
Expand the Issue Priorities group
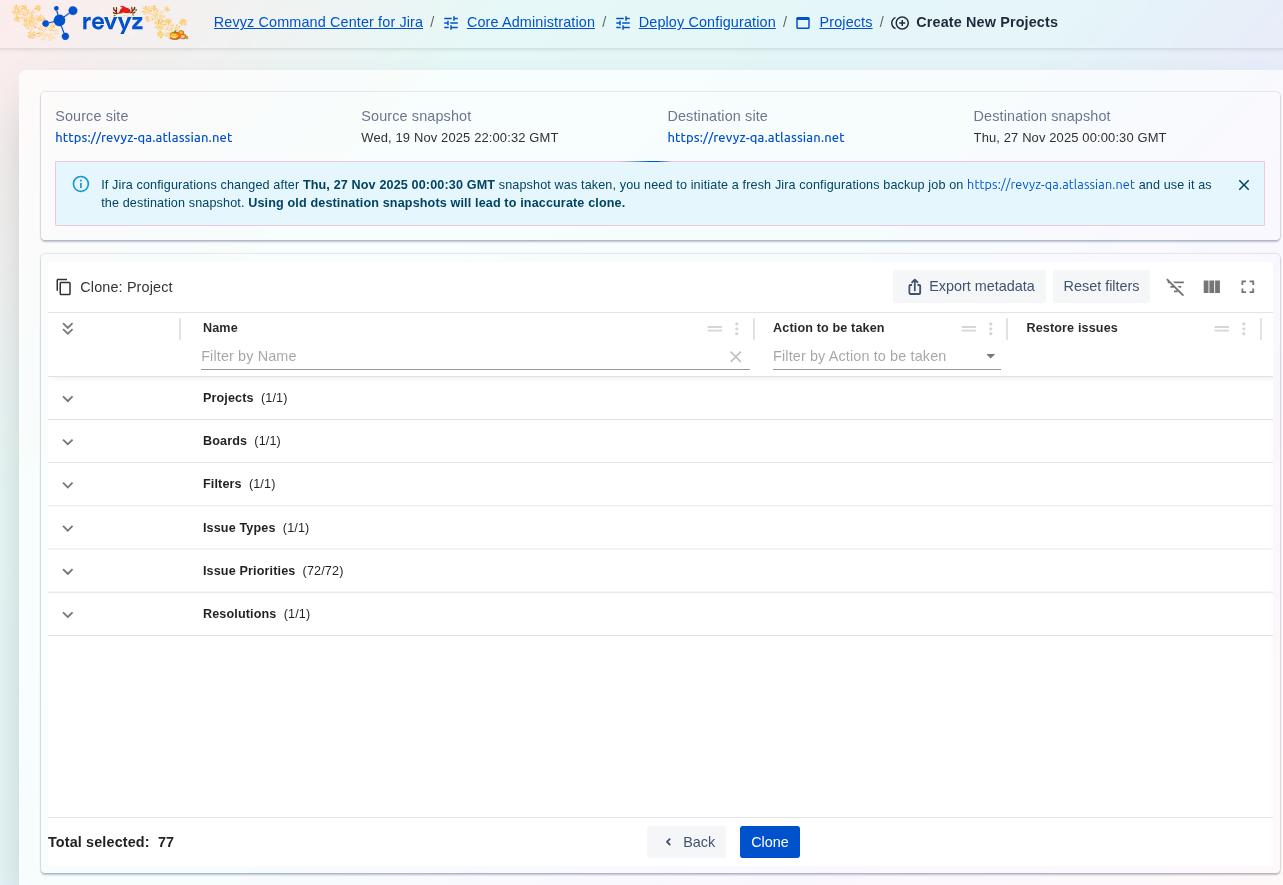[68, 572]
